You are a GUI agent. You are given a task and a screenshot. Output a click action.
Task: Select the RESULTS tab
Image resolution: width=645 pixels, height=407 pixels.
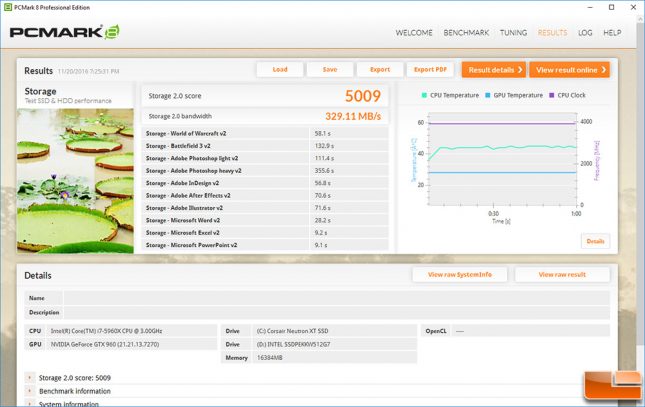pyautogui.click(x=552, y=33)
